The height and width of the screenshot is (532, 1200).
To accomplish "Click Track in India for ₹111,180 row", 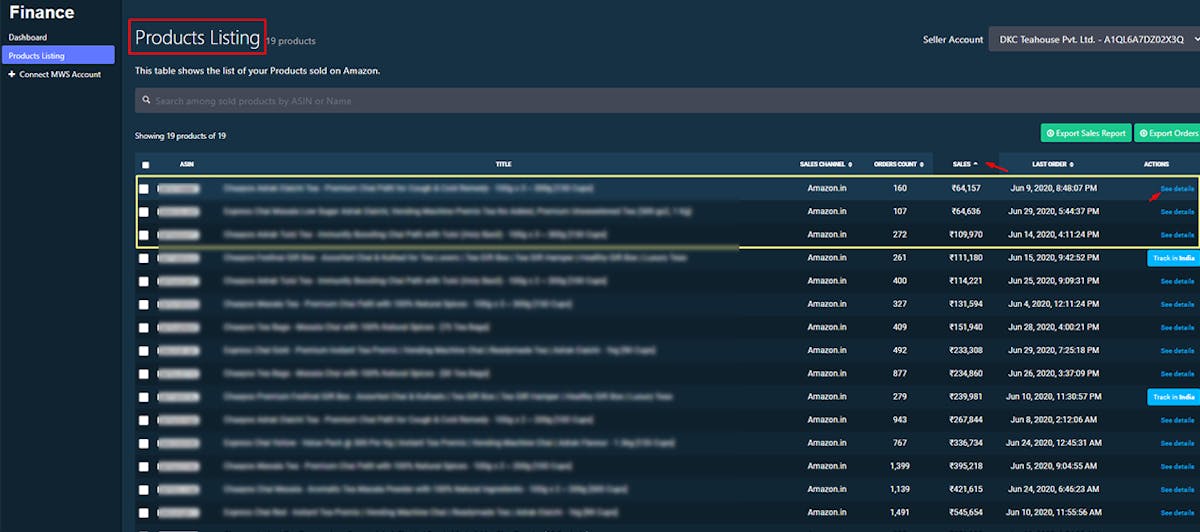I will pyautogui.click(x=1173, y=258).
